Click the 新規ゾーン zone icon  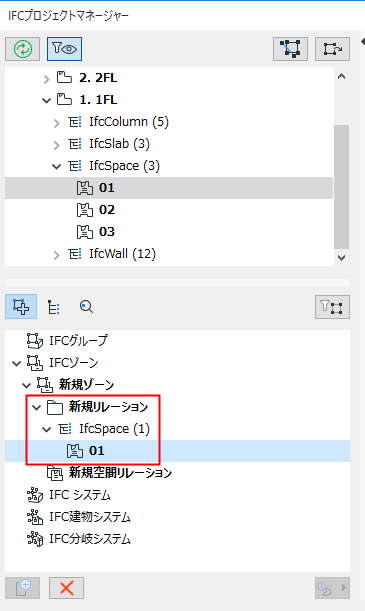point(44,385)
